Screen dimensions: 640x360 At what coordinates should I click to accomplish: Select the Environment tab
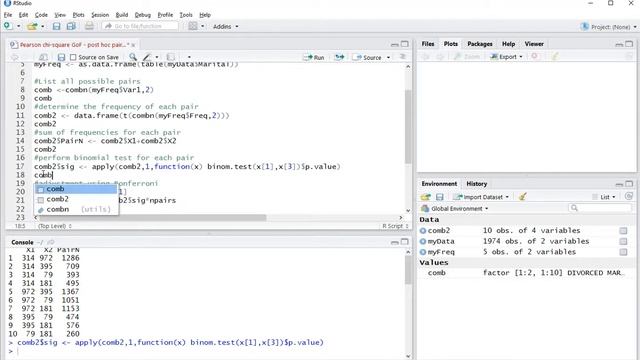click(439, 184)
